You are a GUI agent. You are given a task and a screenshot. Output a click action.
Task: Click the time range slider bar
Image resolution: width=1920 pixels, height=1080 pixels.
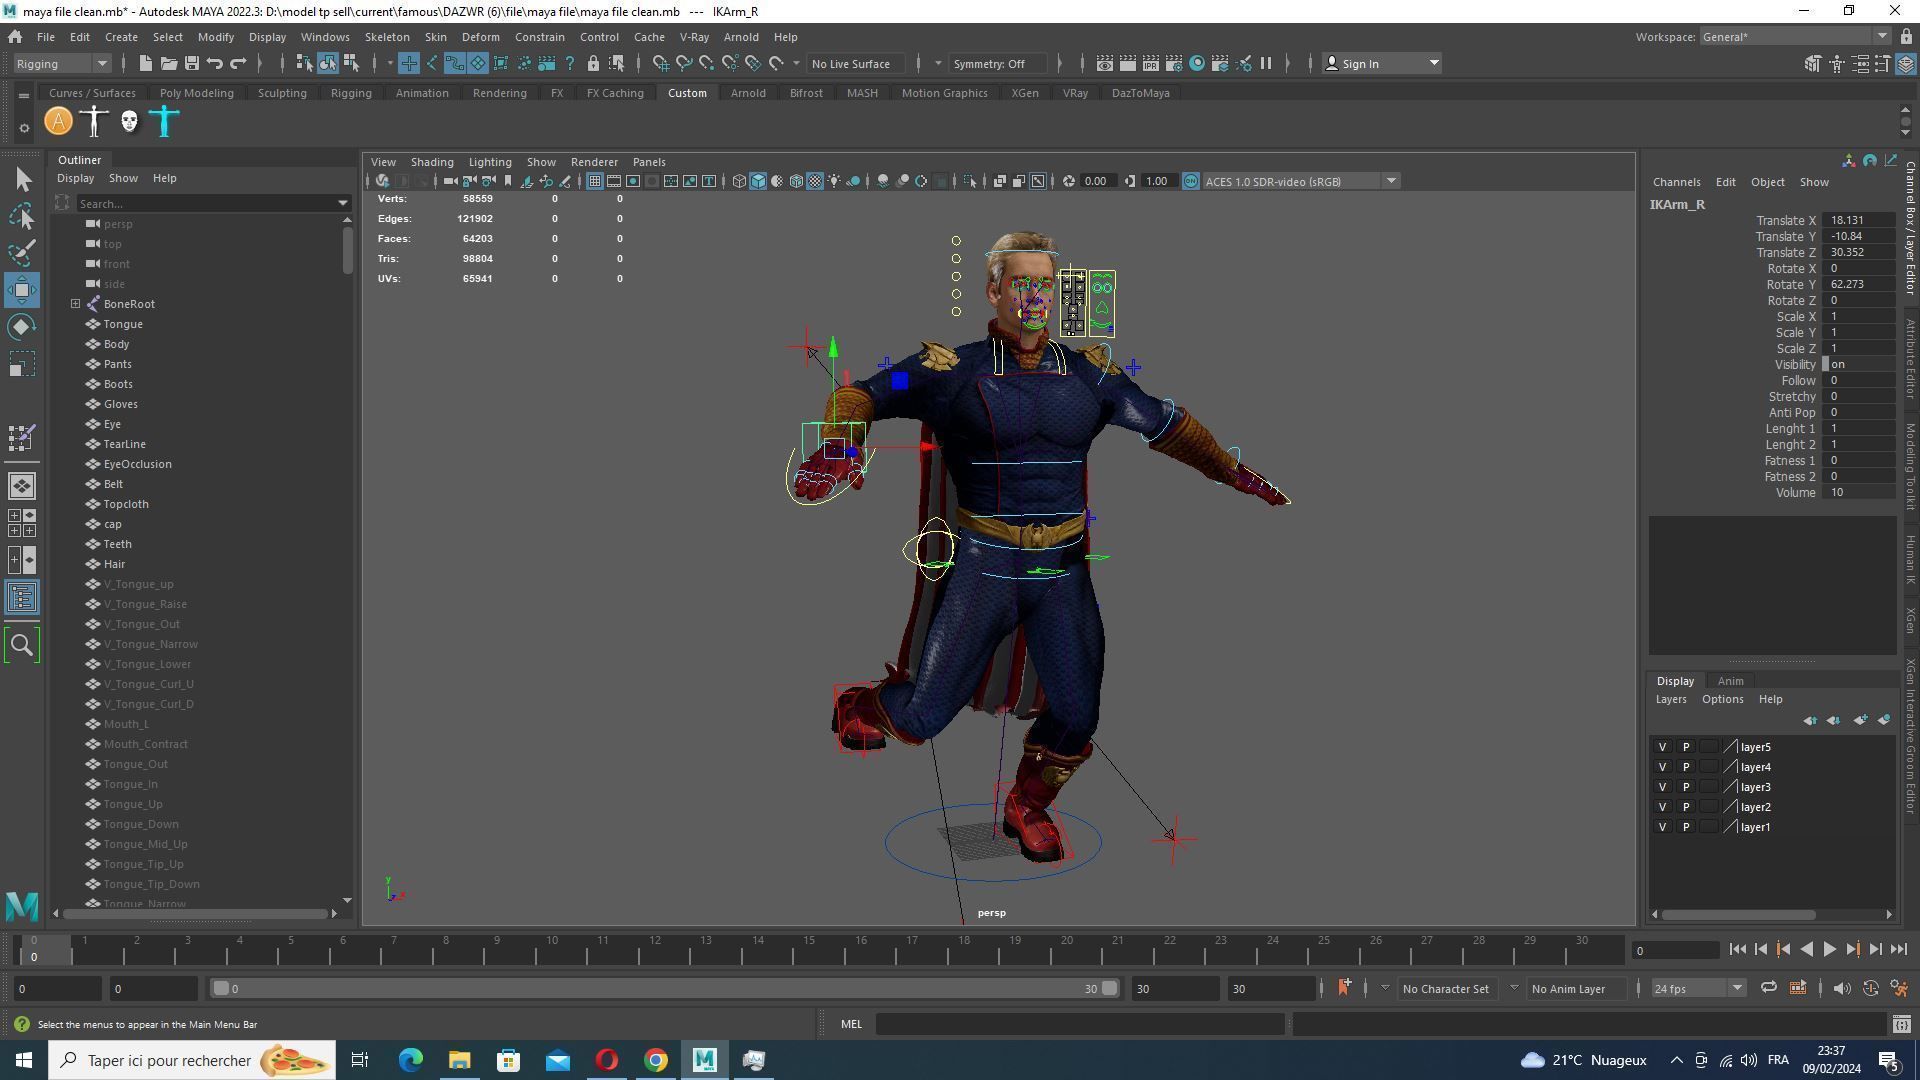(665, 989)
